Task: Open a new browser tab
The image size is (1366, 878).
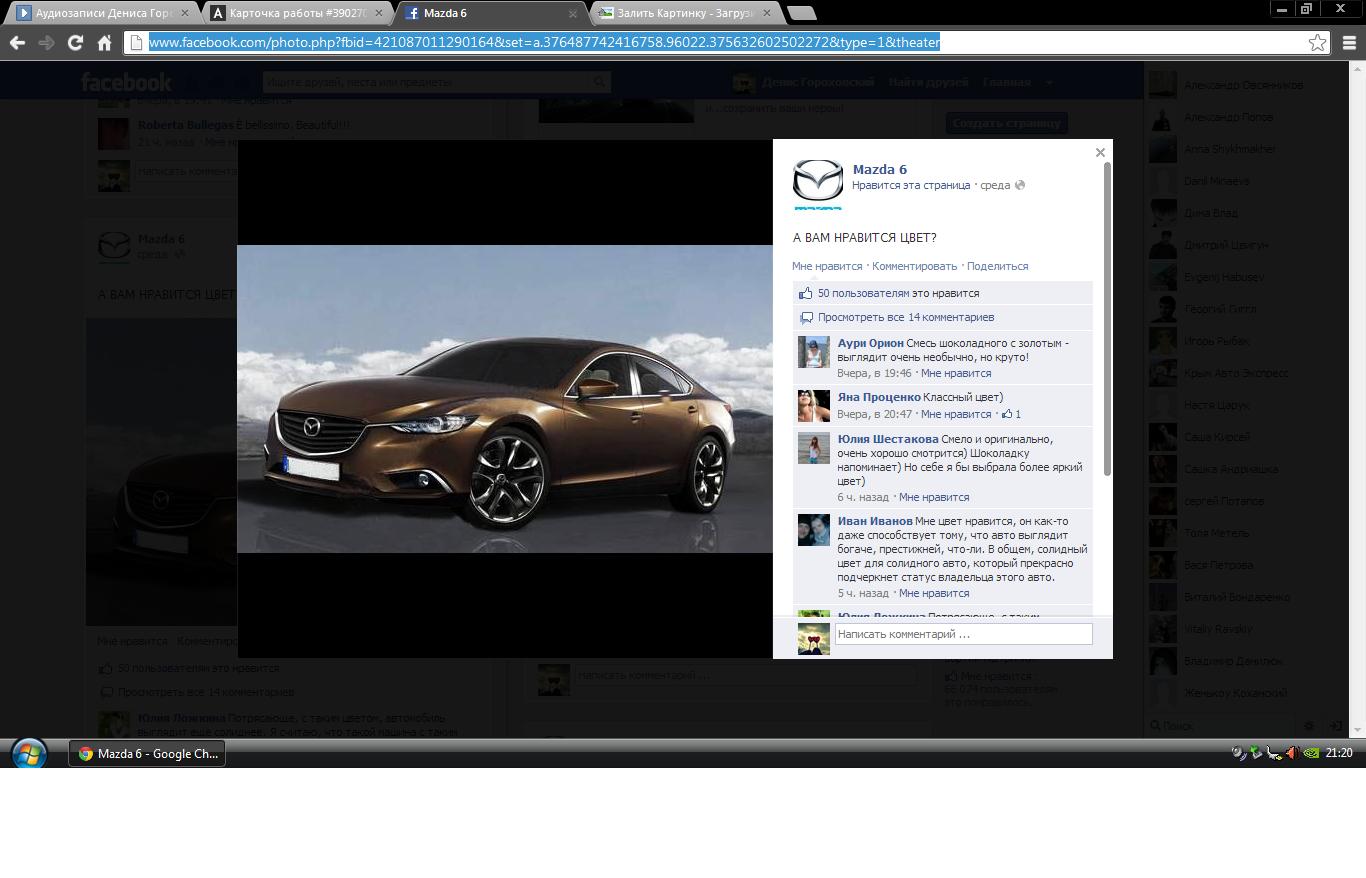Action: 801,13
